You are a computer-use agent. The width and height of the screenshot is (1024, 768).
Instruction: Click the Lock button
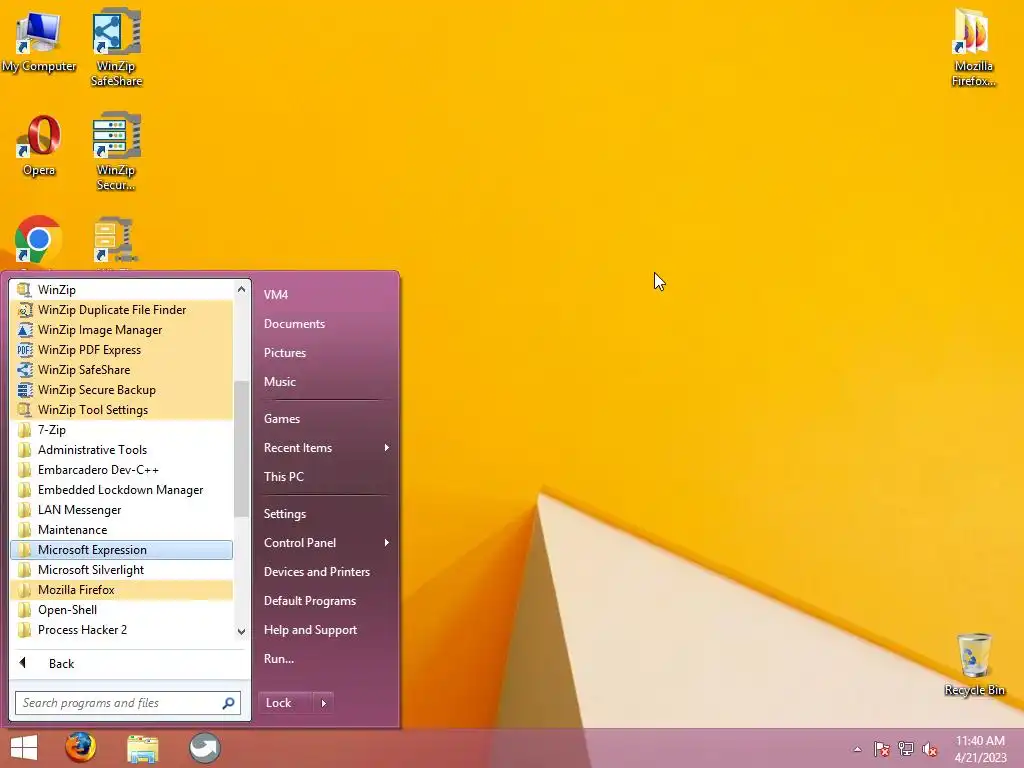pyautogui.click(x=285, y=703)
